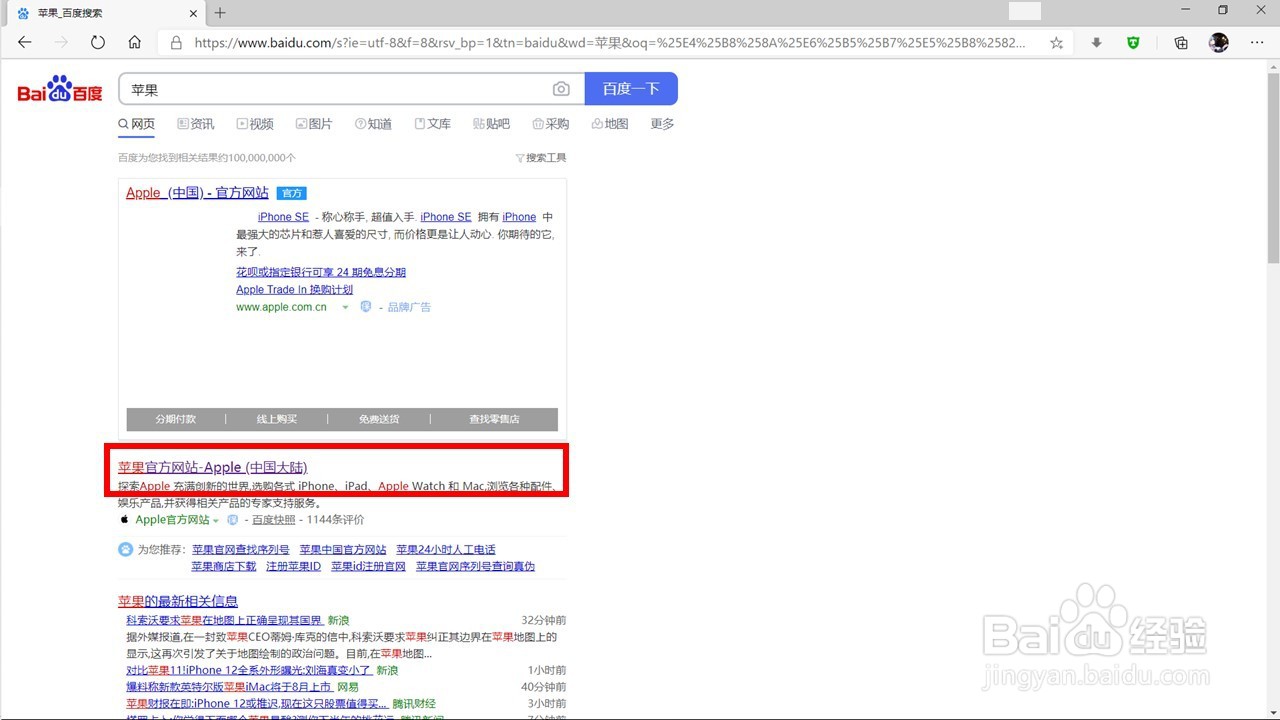Switch to the 采购 tab
This screenshot has width=1280, height=720.
pos(550,124)
